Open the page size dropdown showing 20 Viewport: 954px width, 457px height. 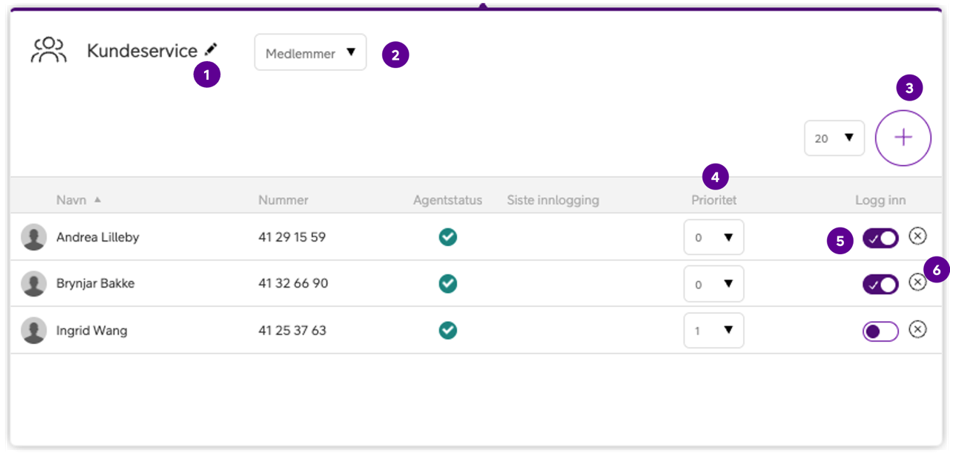tap(834, 138)
